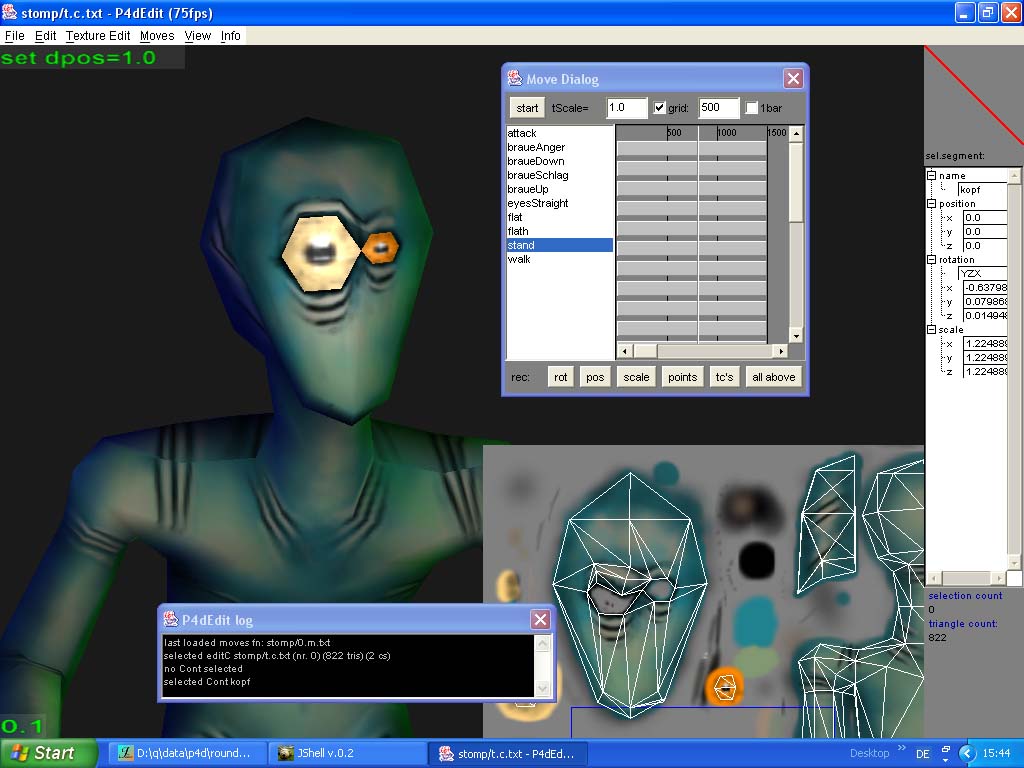Click the Move Dialog window icon

pos(515,79)
